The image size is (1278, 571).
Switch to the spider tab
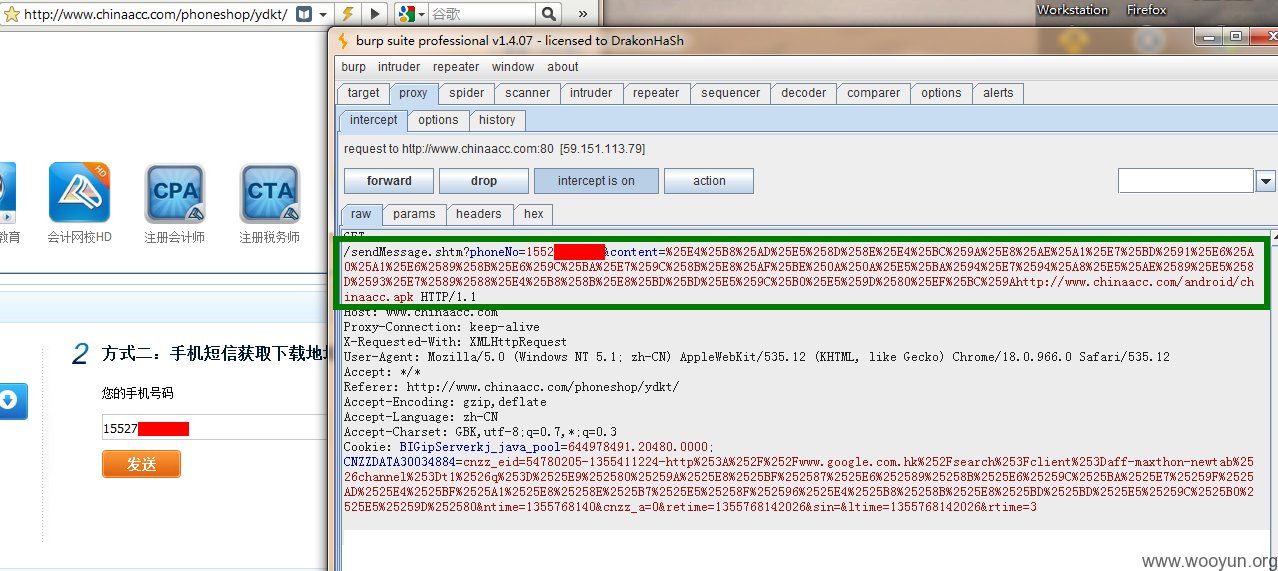point(466,93)
